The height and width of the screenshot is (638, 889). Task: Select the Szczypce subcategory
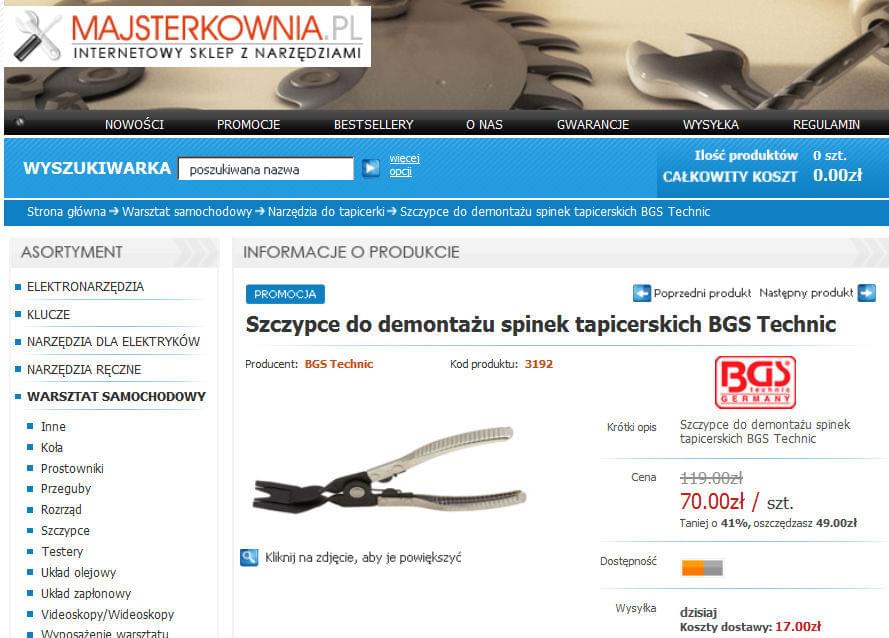coord(65,531)
